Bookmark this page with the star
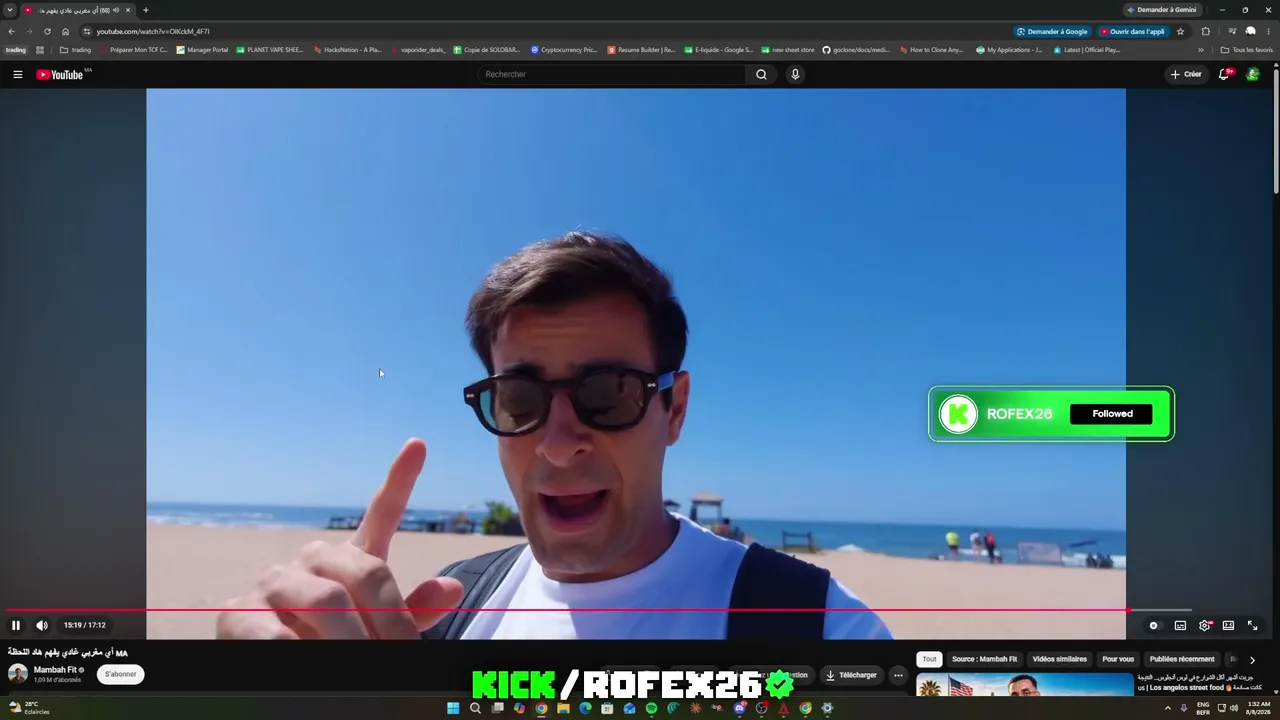Image resolution: width=1280 pixels, height=720 pixels. (1181, 31)
